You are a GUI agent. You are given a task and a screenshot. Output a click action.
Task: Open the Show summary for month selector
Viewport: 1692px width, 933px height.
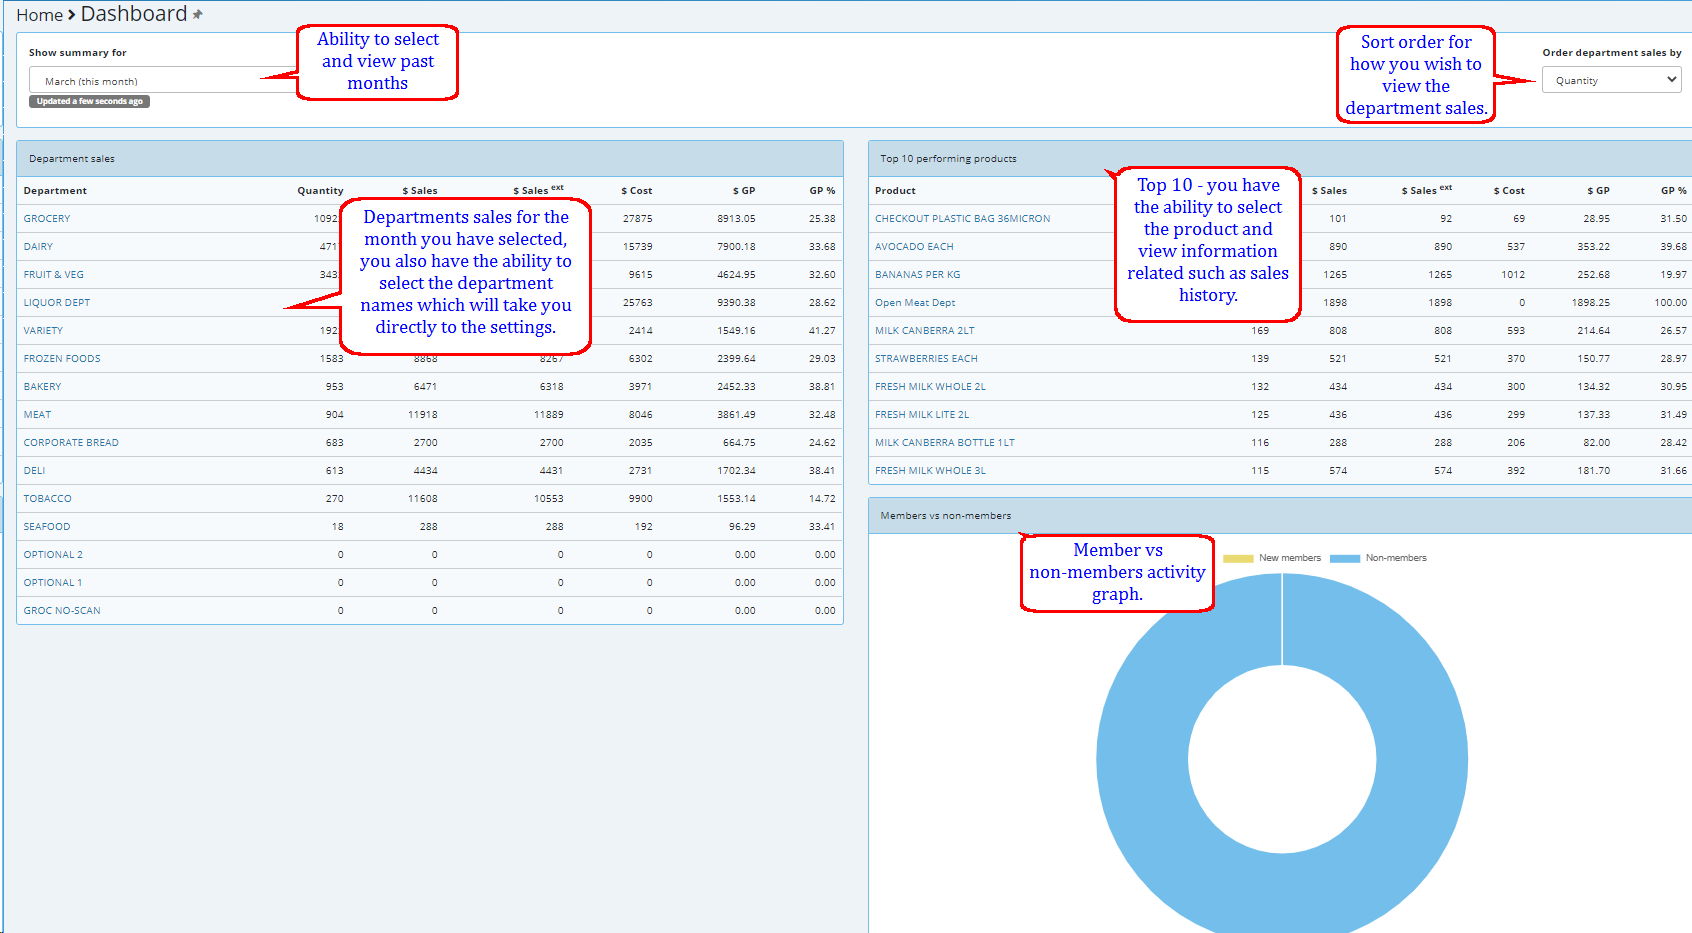150,81
